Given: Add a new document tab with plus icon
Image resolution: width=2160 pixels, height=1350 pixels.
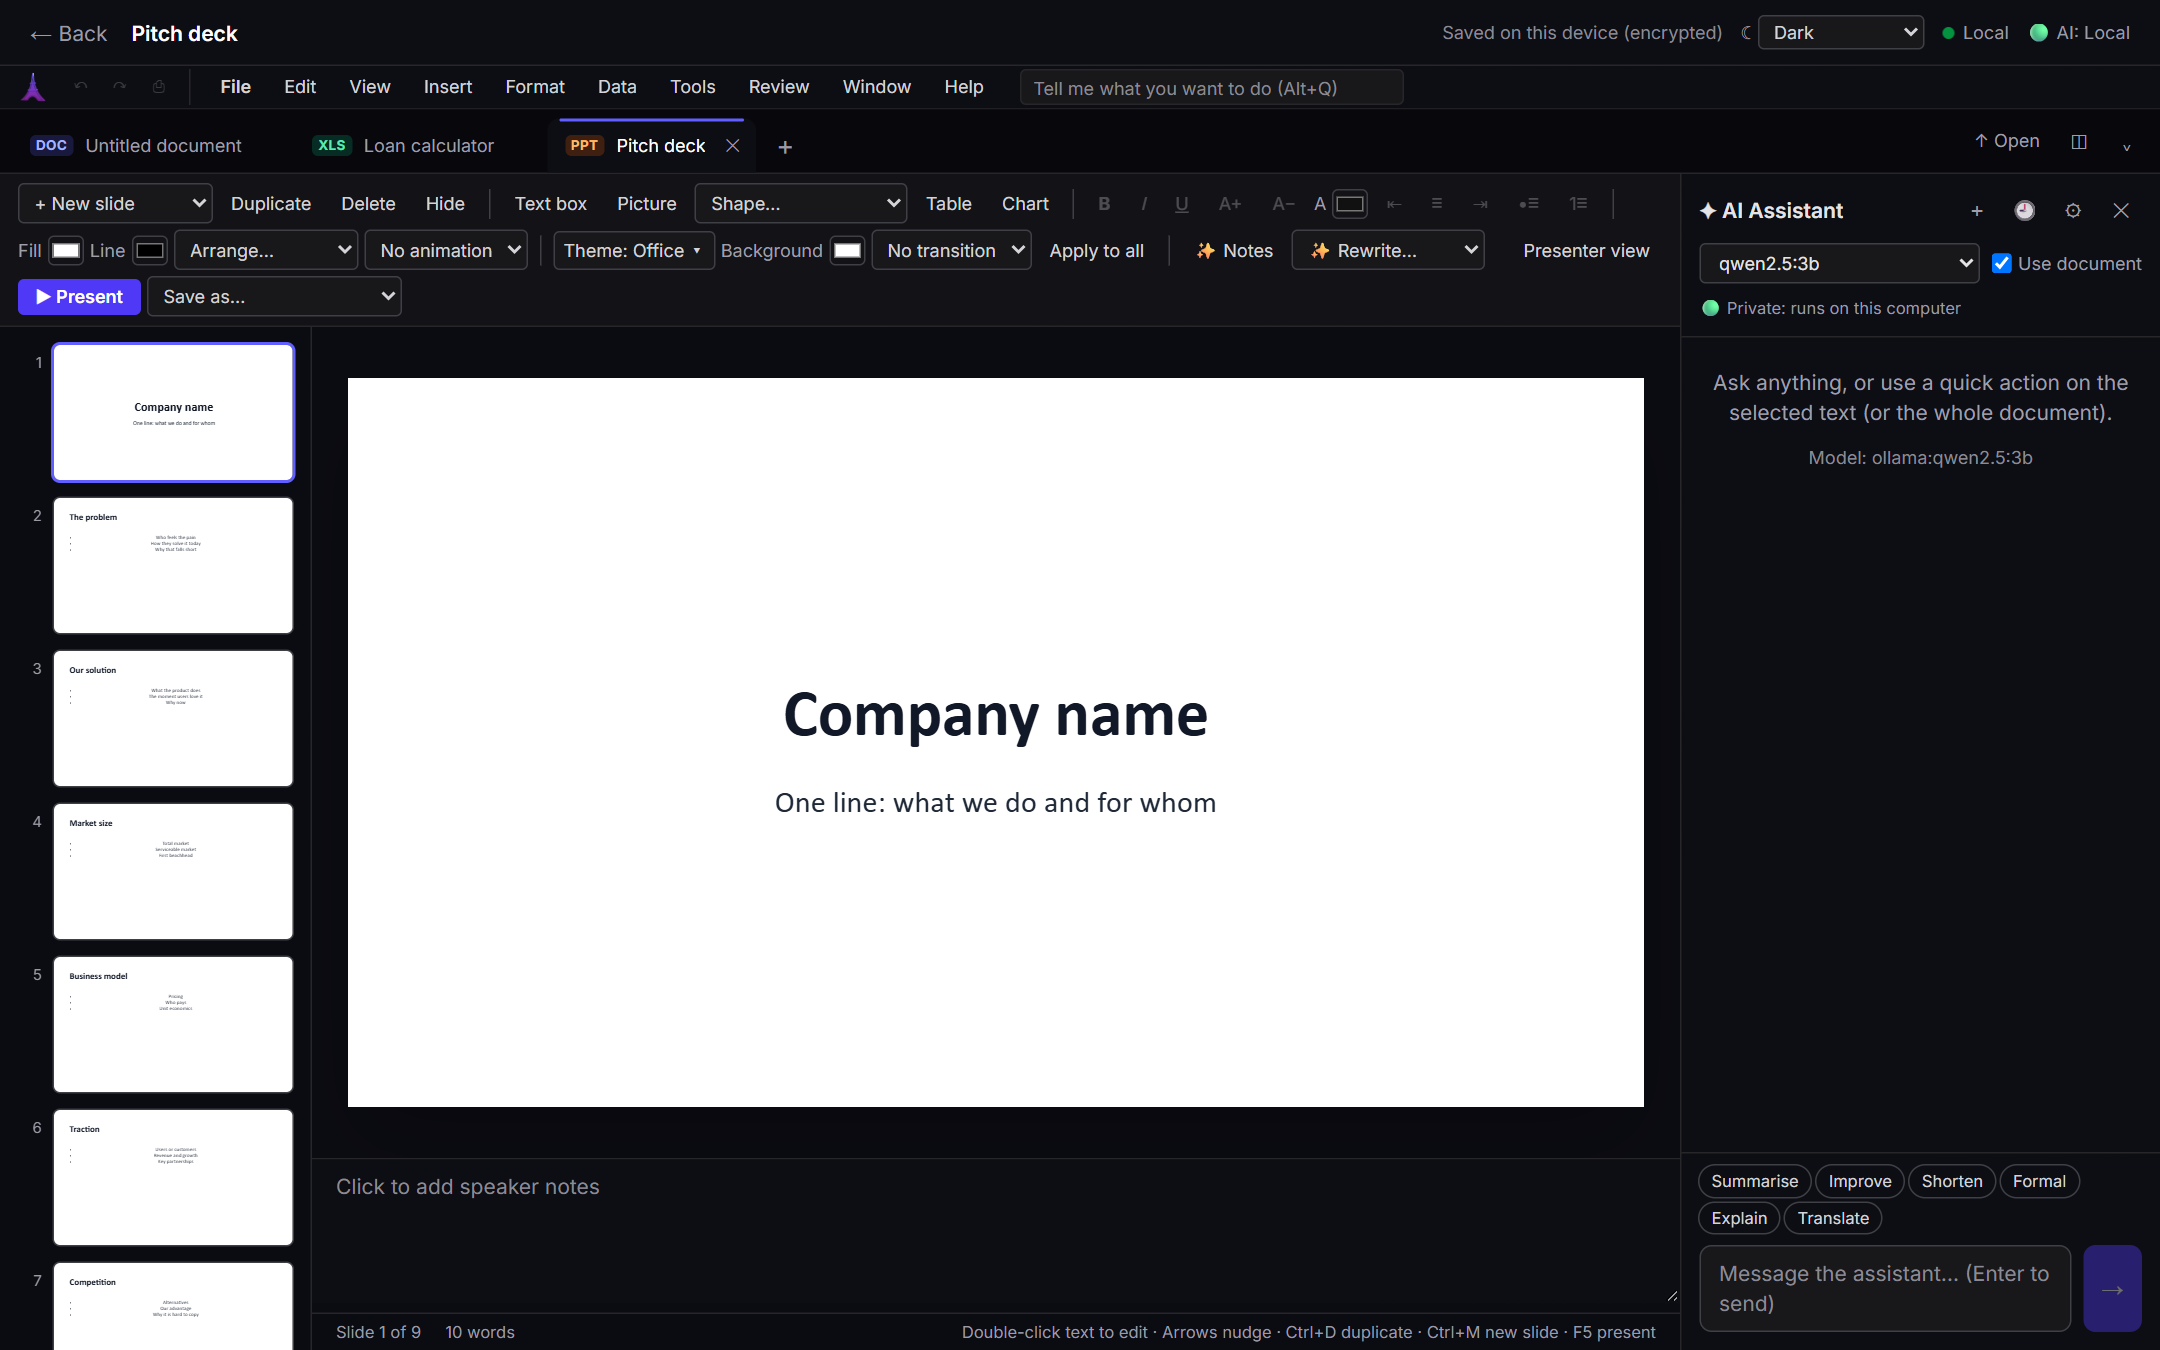Looking at the screenshot, I should tap(785, 147).
